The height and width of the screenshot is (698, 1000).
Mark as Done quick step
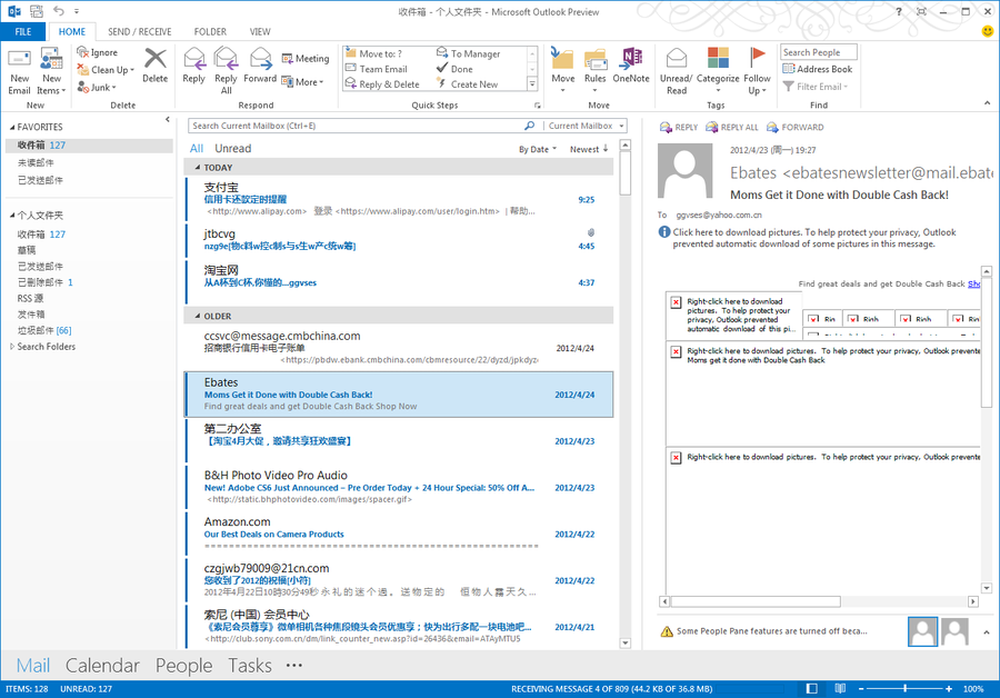pyautogui.click(x=455, y=69)
